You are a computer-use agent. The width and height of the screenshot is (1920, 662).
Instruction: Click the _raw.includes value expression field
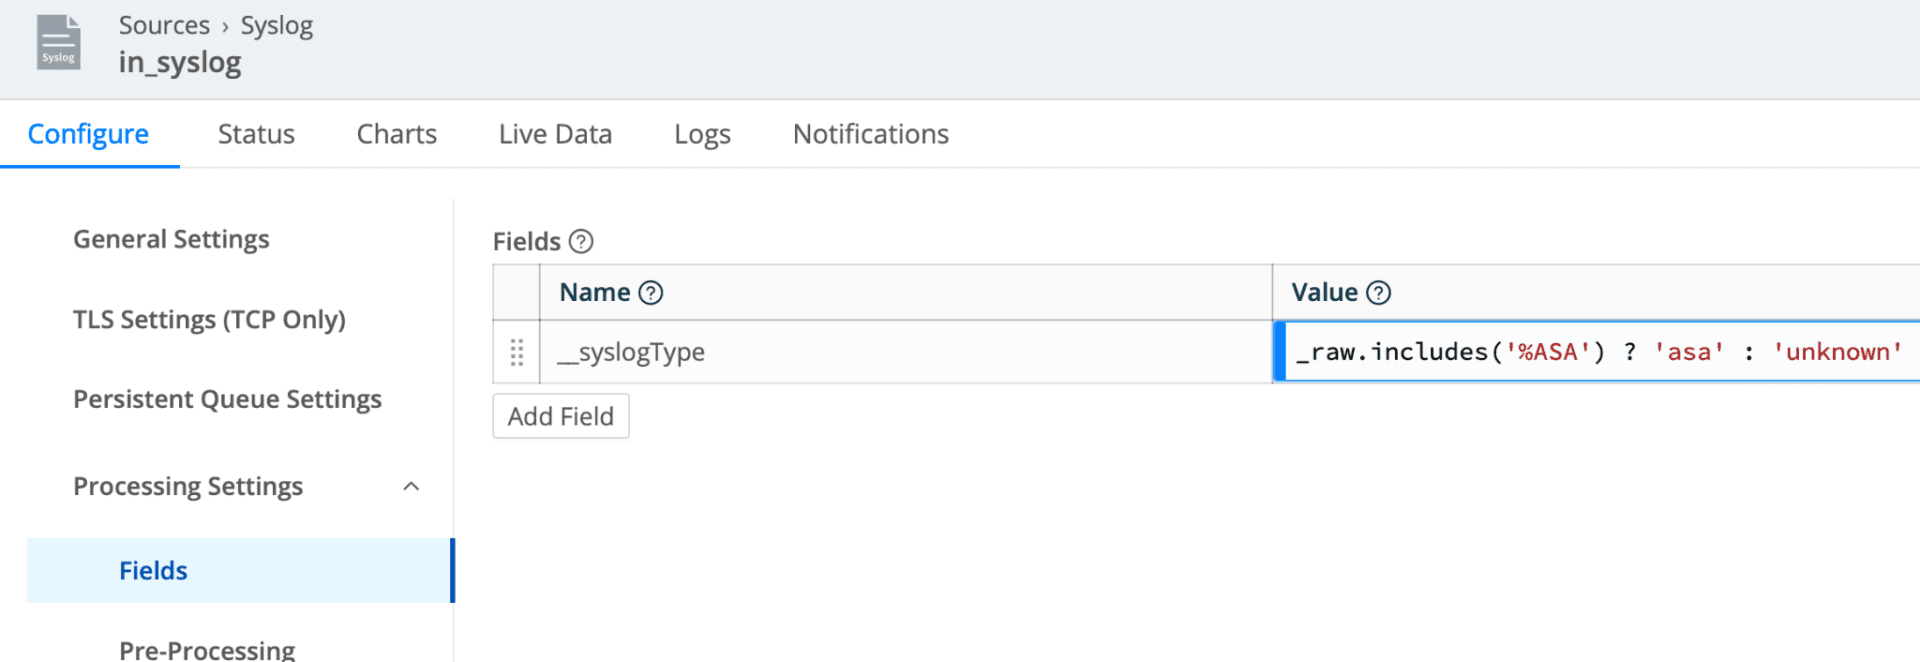point(1600,352)
